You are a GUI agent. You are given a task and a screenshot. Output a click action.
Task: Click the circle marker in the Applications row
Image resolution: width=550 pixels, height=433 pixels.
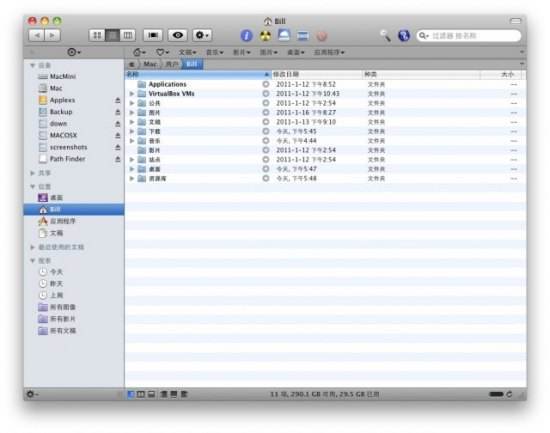(x=266, y=84)
